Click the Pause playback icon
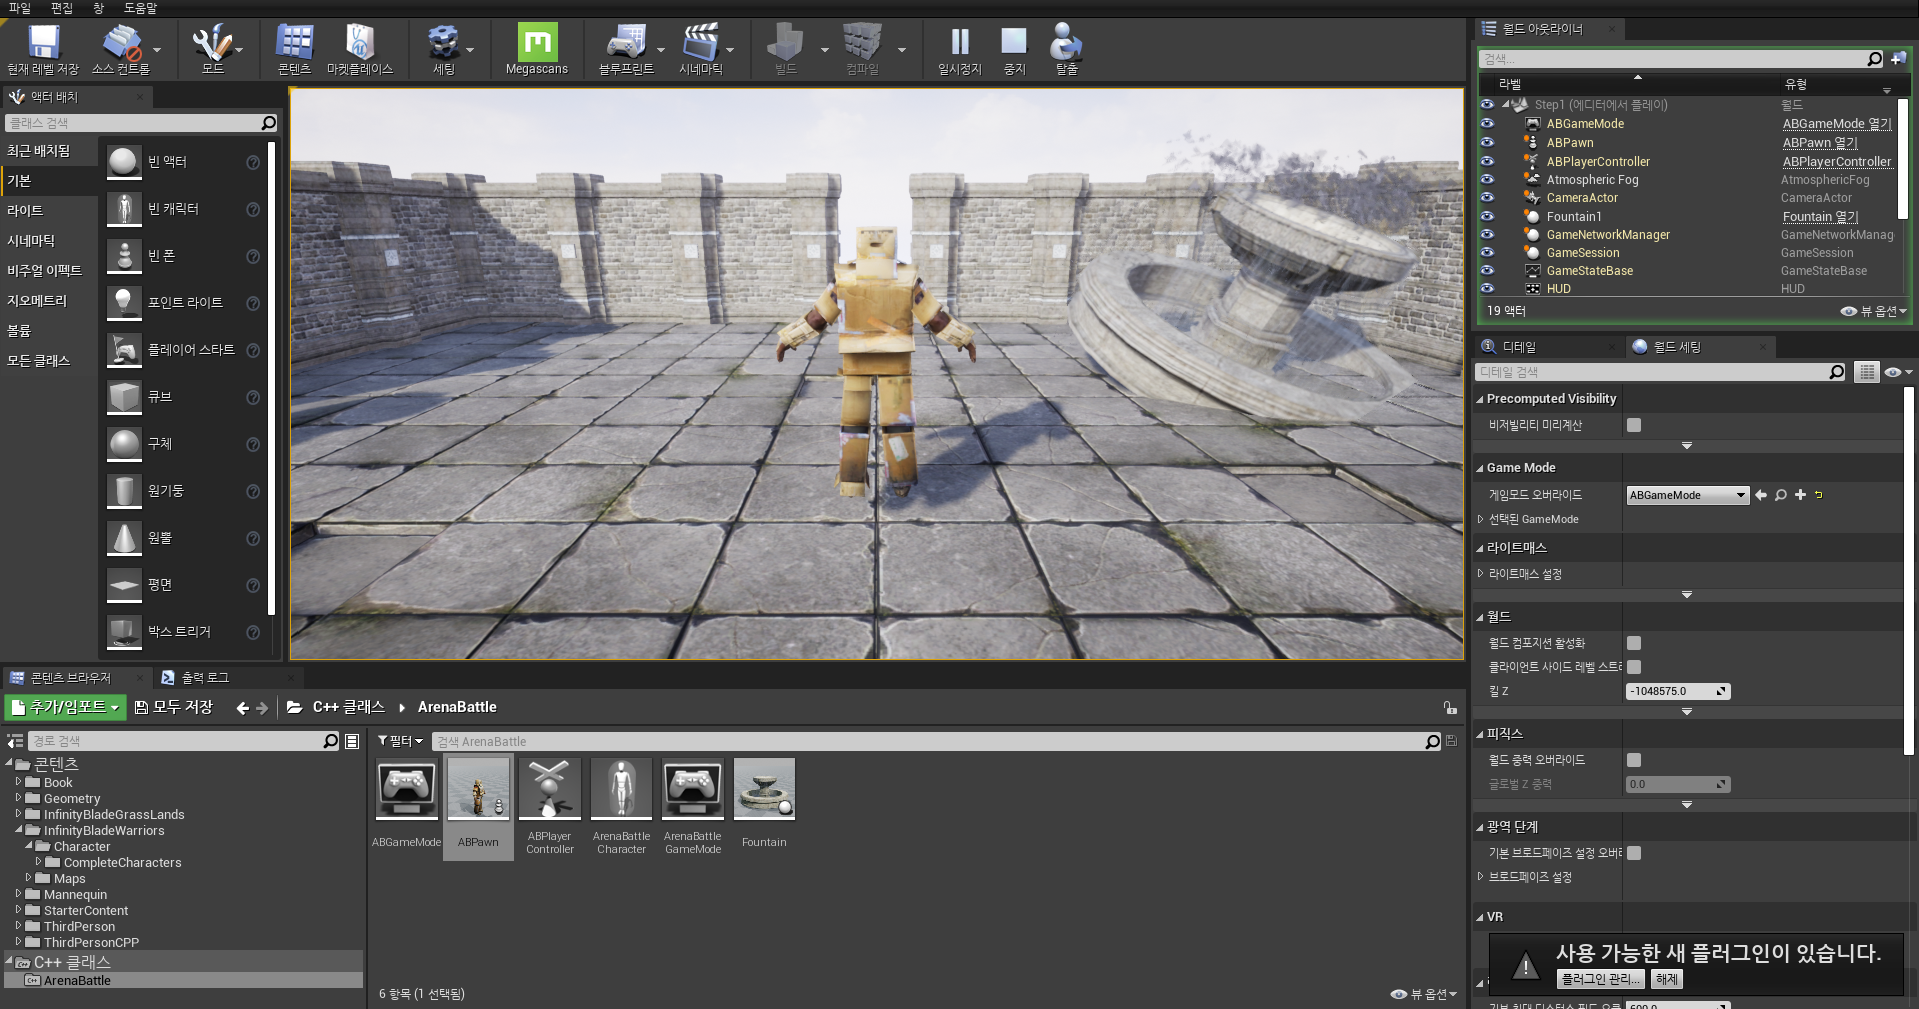Viewport: 1919px width, 1009px height. [960, 42]
